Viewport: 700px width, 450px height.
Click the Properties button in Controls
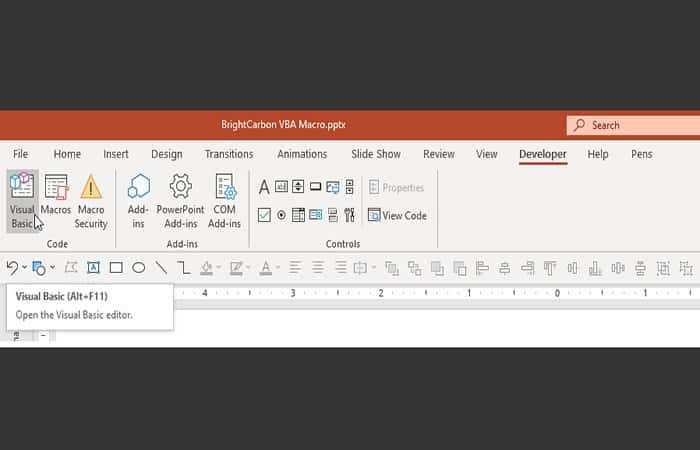click(x=396, y=188)
